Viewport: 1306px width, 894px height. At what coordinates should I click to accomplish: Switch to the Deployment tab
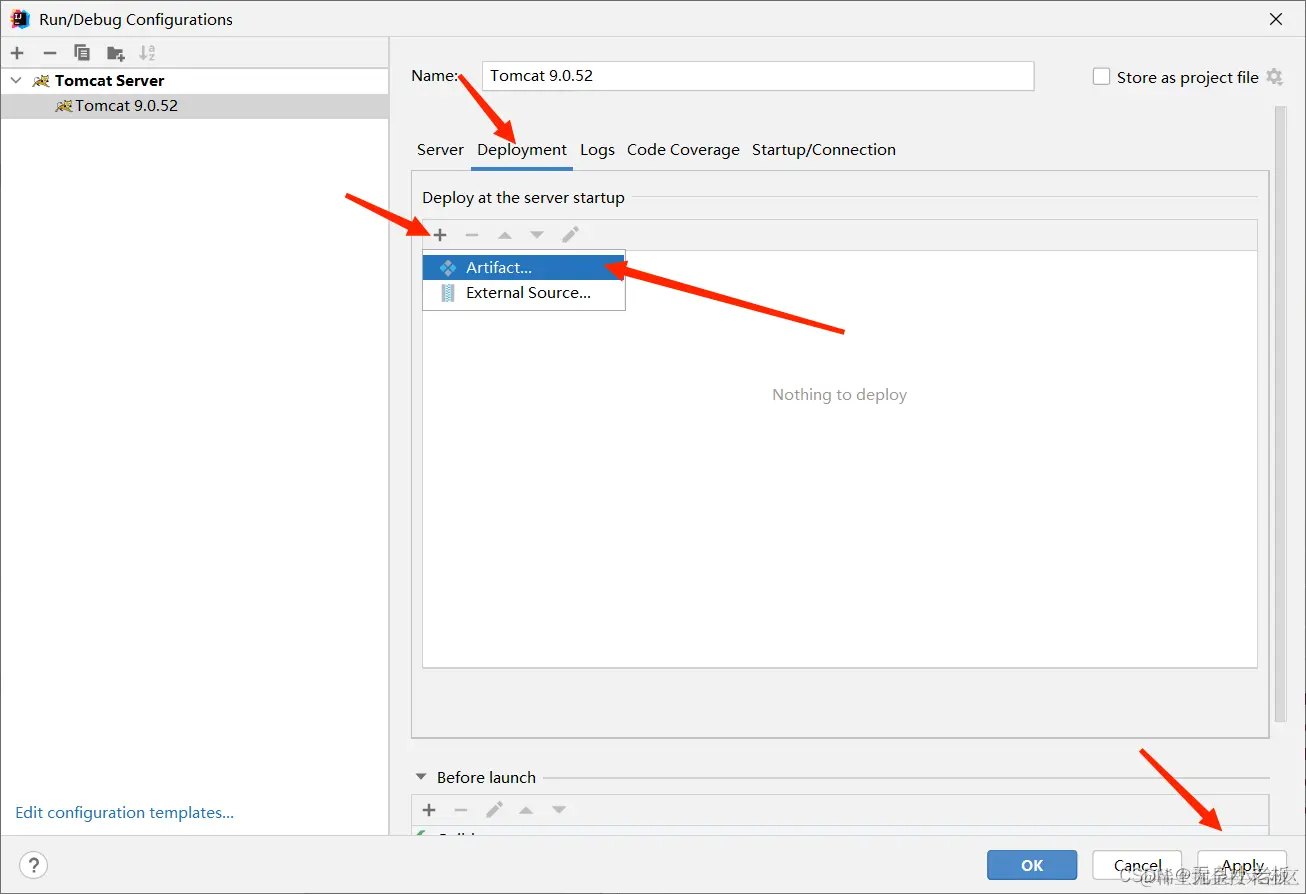point(522,150)
